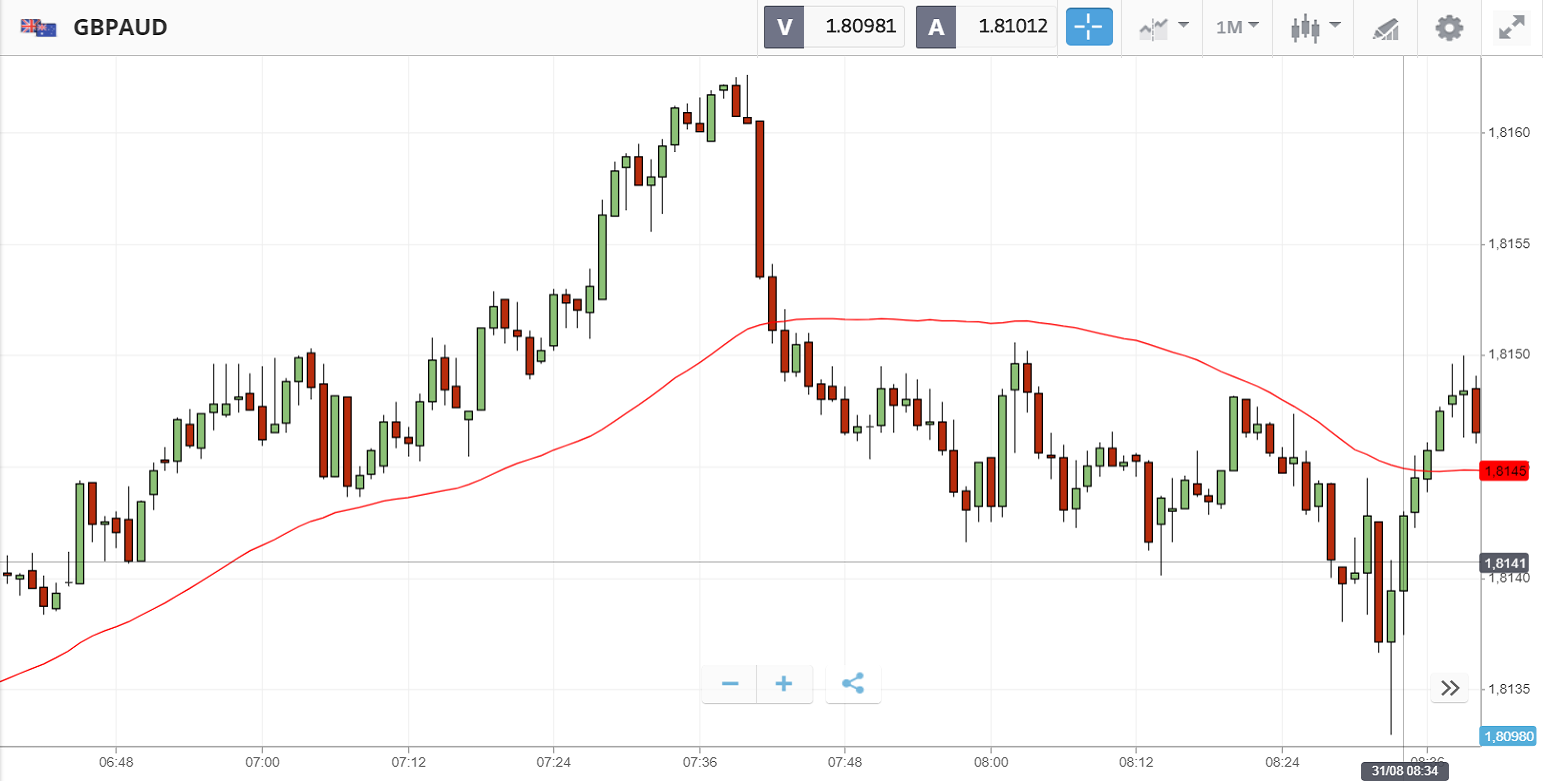Viewport: 1543px width, 781px height.
Task: Share the chart
Action: pyautogui.click(x=853, y=684)
